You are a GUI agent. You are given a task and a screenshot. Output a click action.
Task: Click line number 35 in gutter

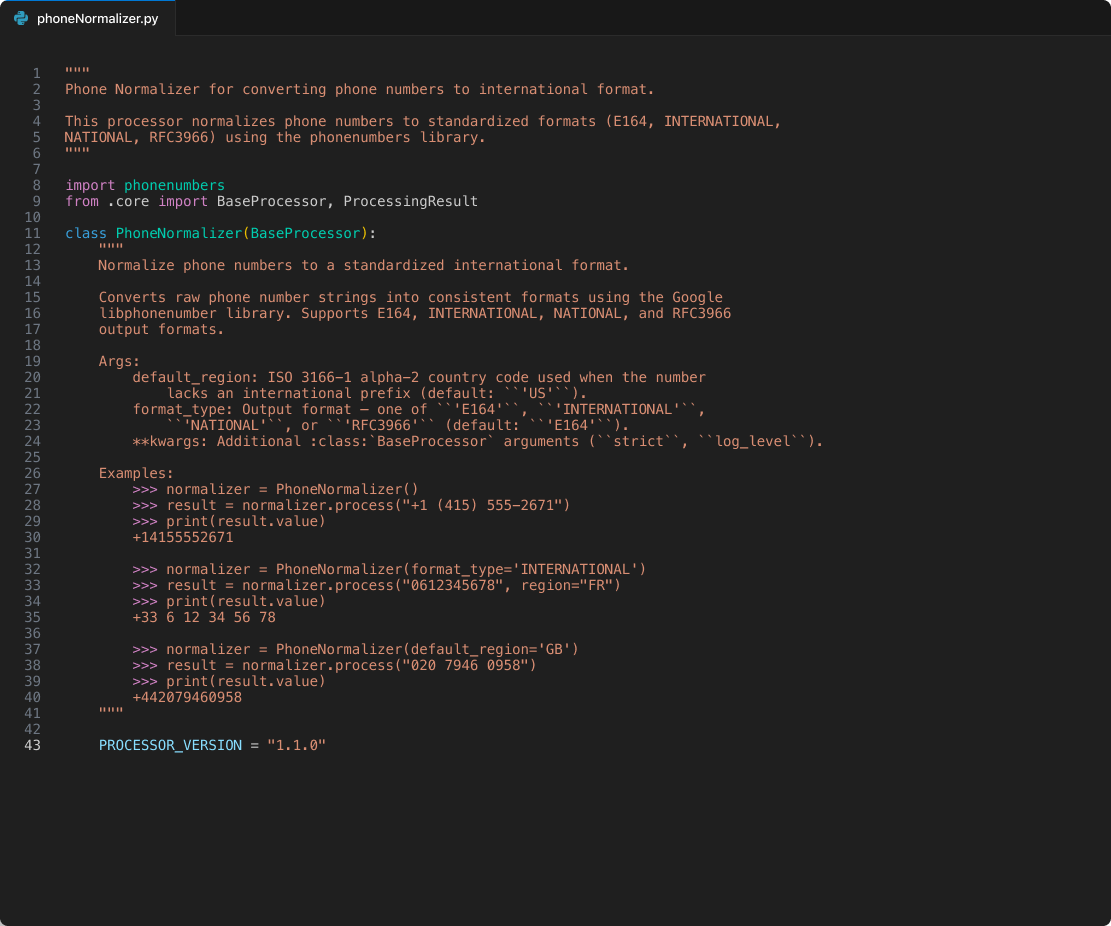33,617
